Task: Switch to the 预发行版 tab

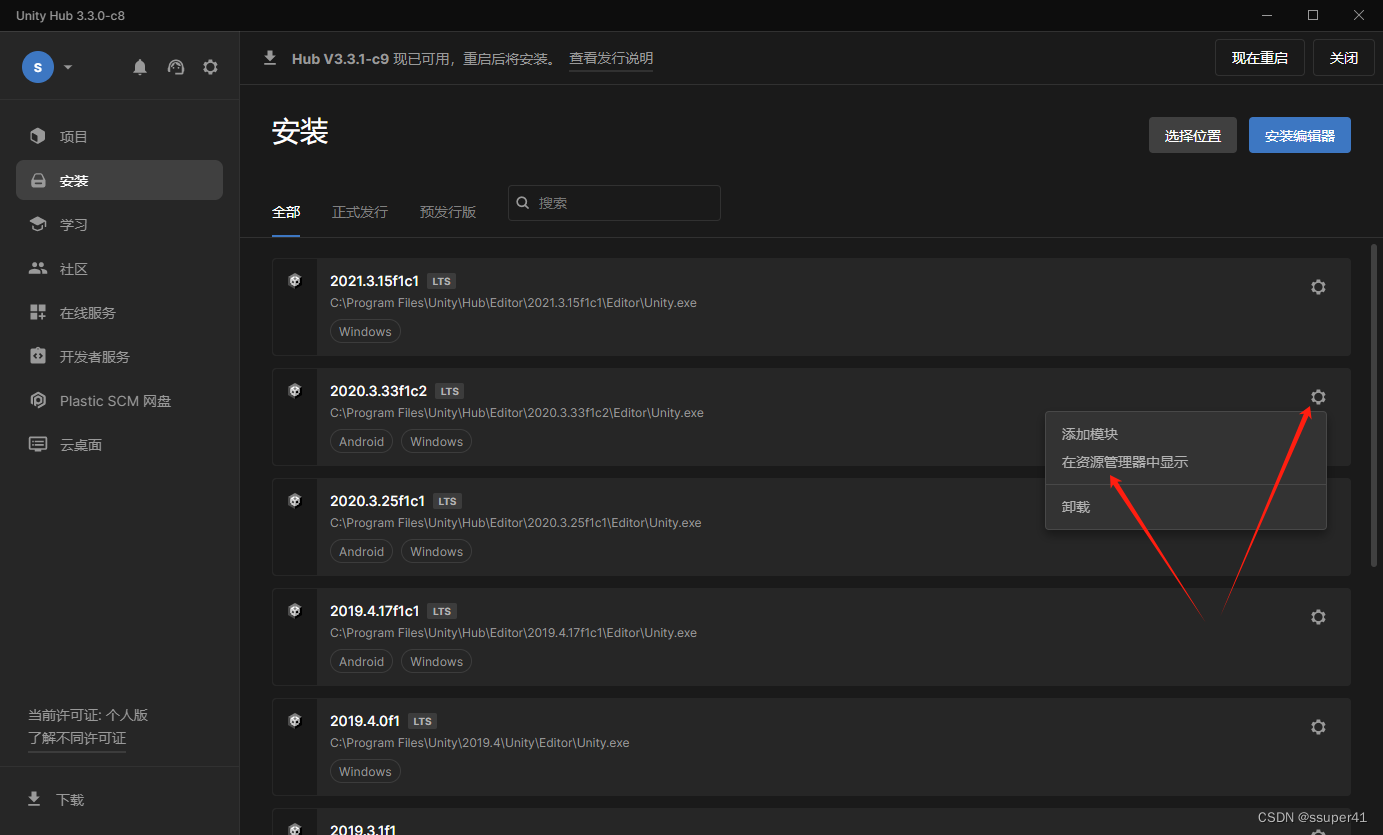Action: click(x=448, y=212)
